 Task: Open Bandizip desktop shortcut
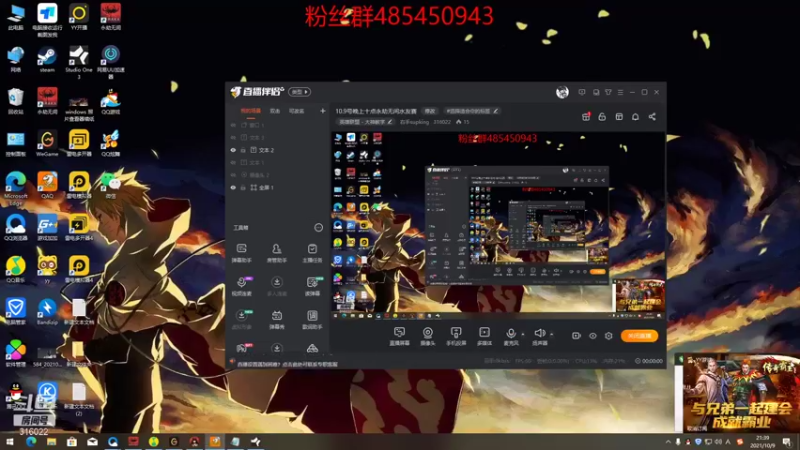click(x=47, y=311)
